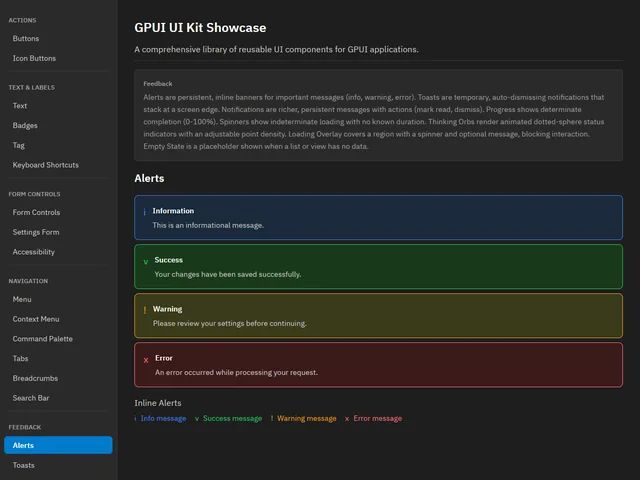
Task: Open the Accessibility page
Action: (58, 252)
